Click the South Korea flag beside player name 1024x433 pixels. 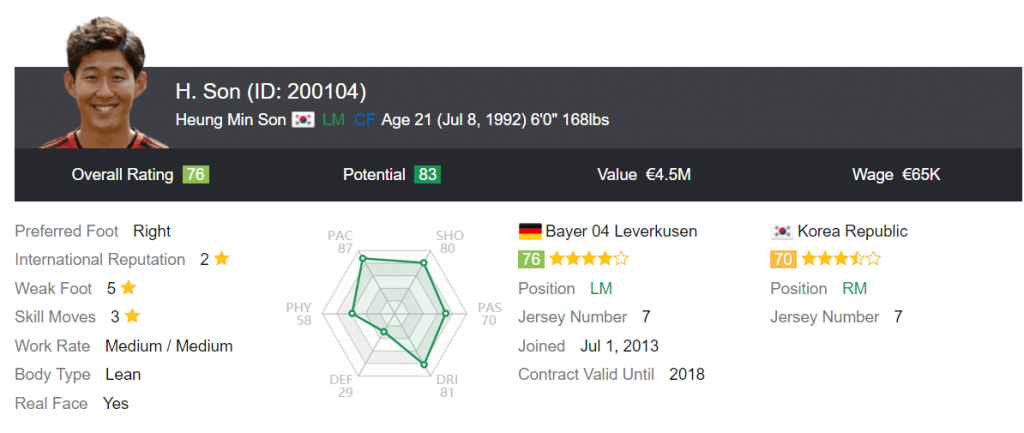pyautogui.click(x=302, y=120)
